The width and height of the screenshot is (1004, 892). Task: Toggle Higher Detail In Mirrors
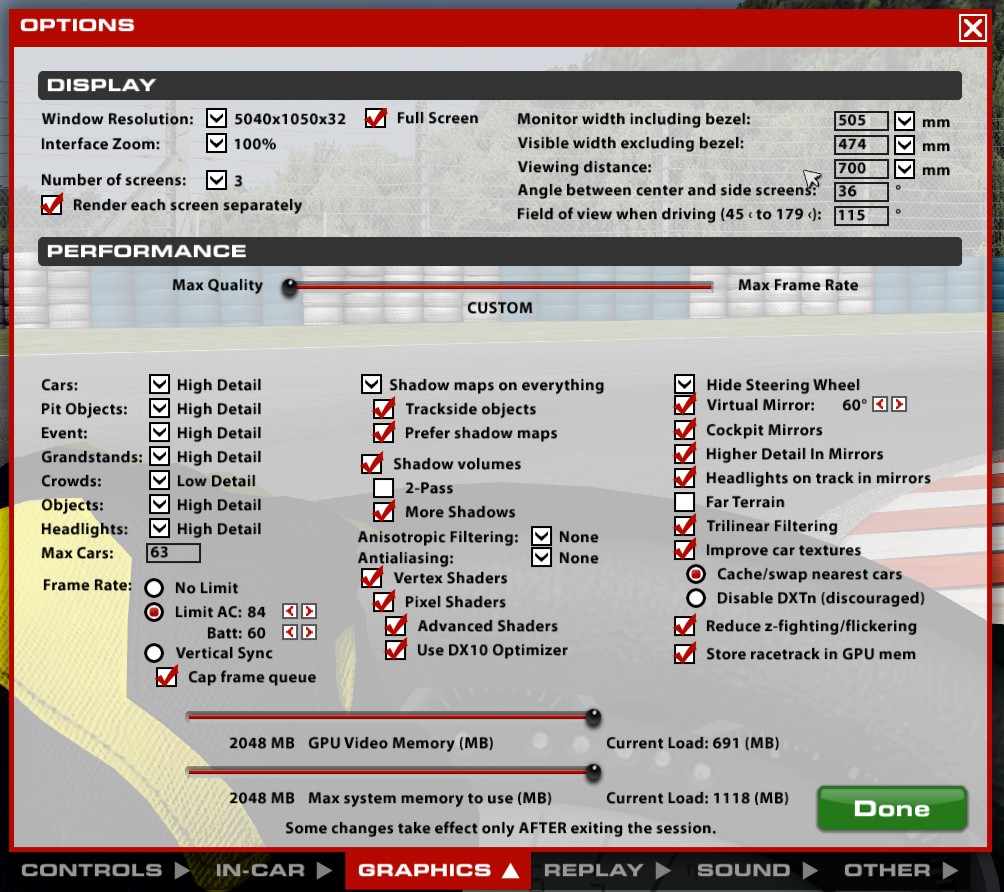coord(684,453)
